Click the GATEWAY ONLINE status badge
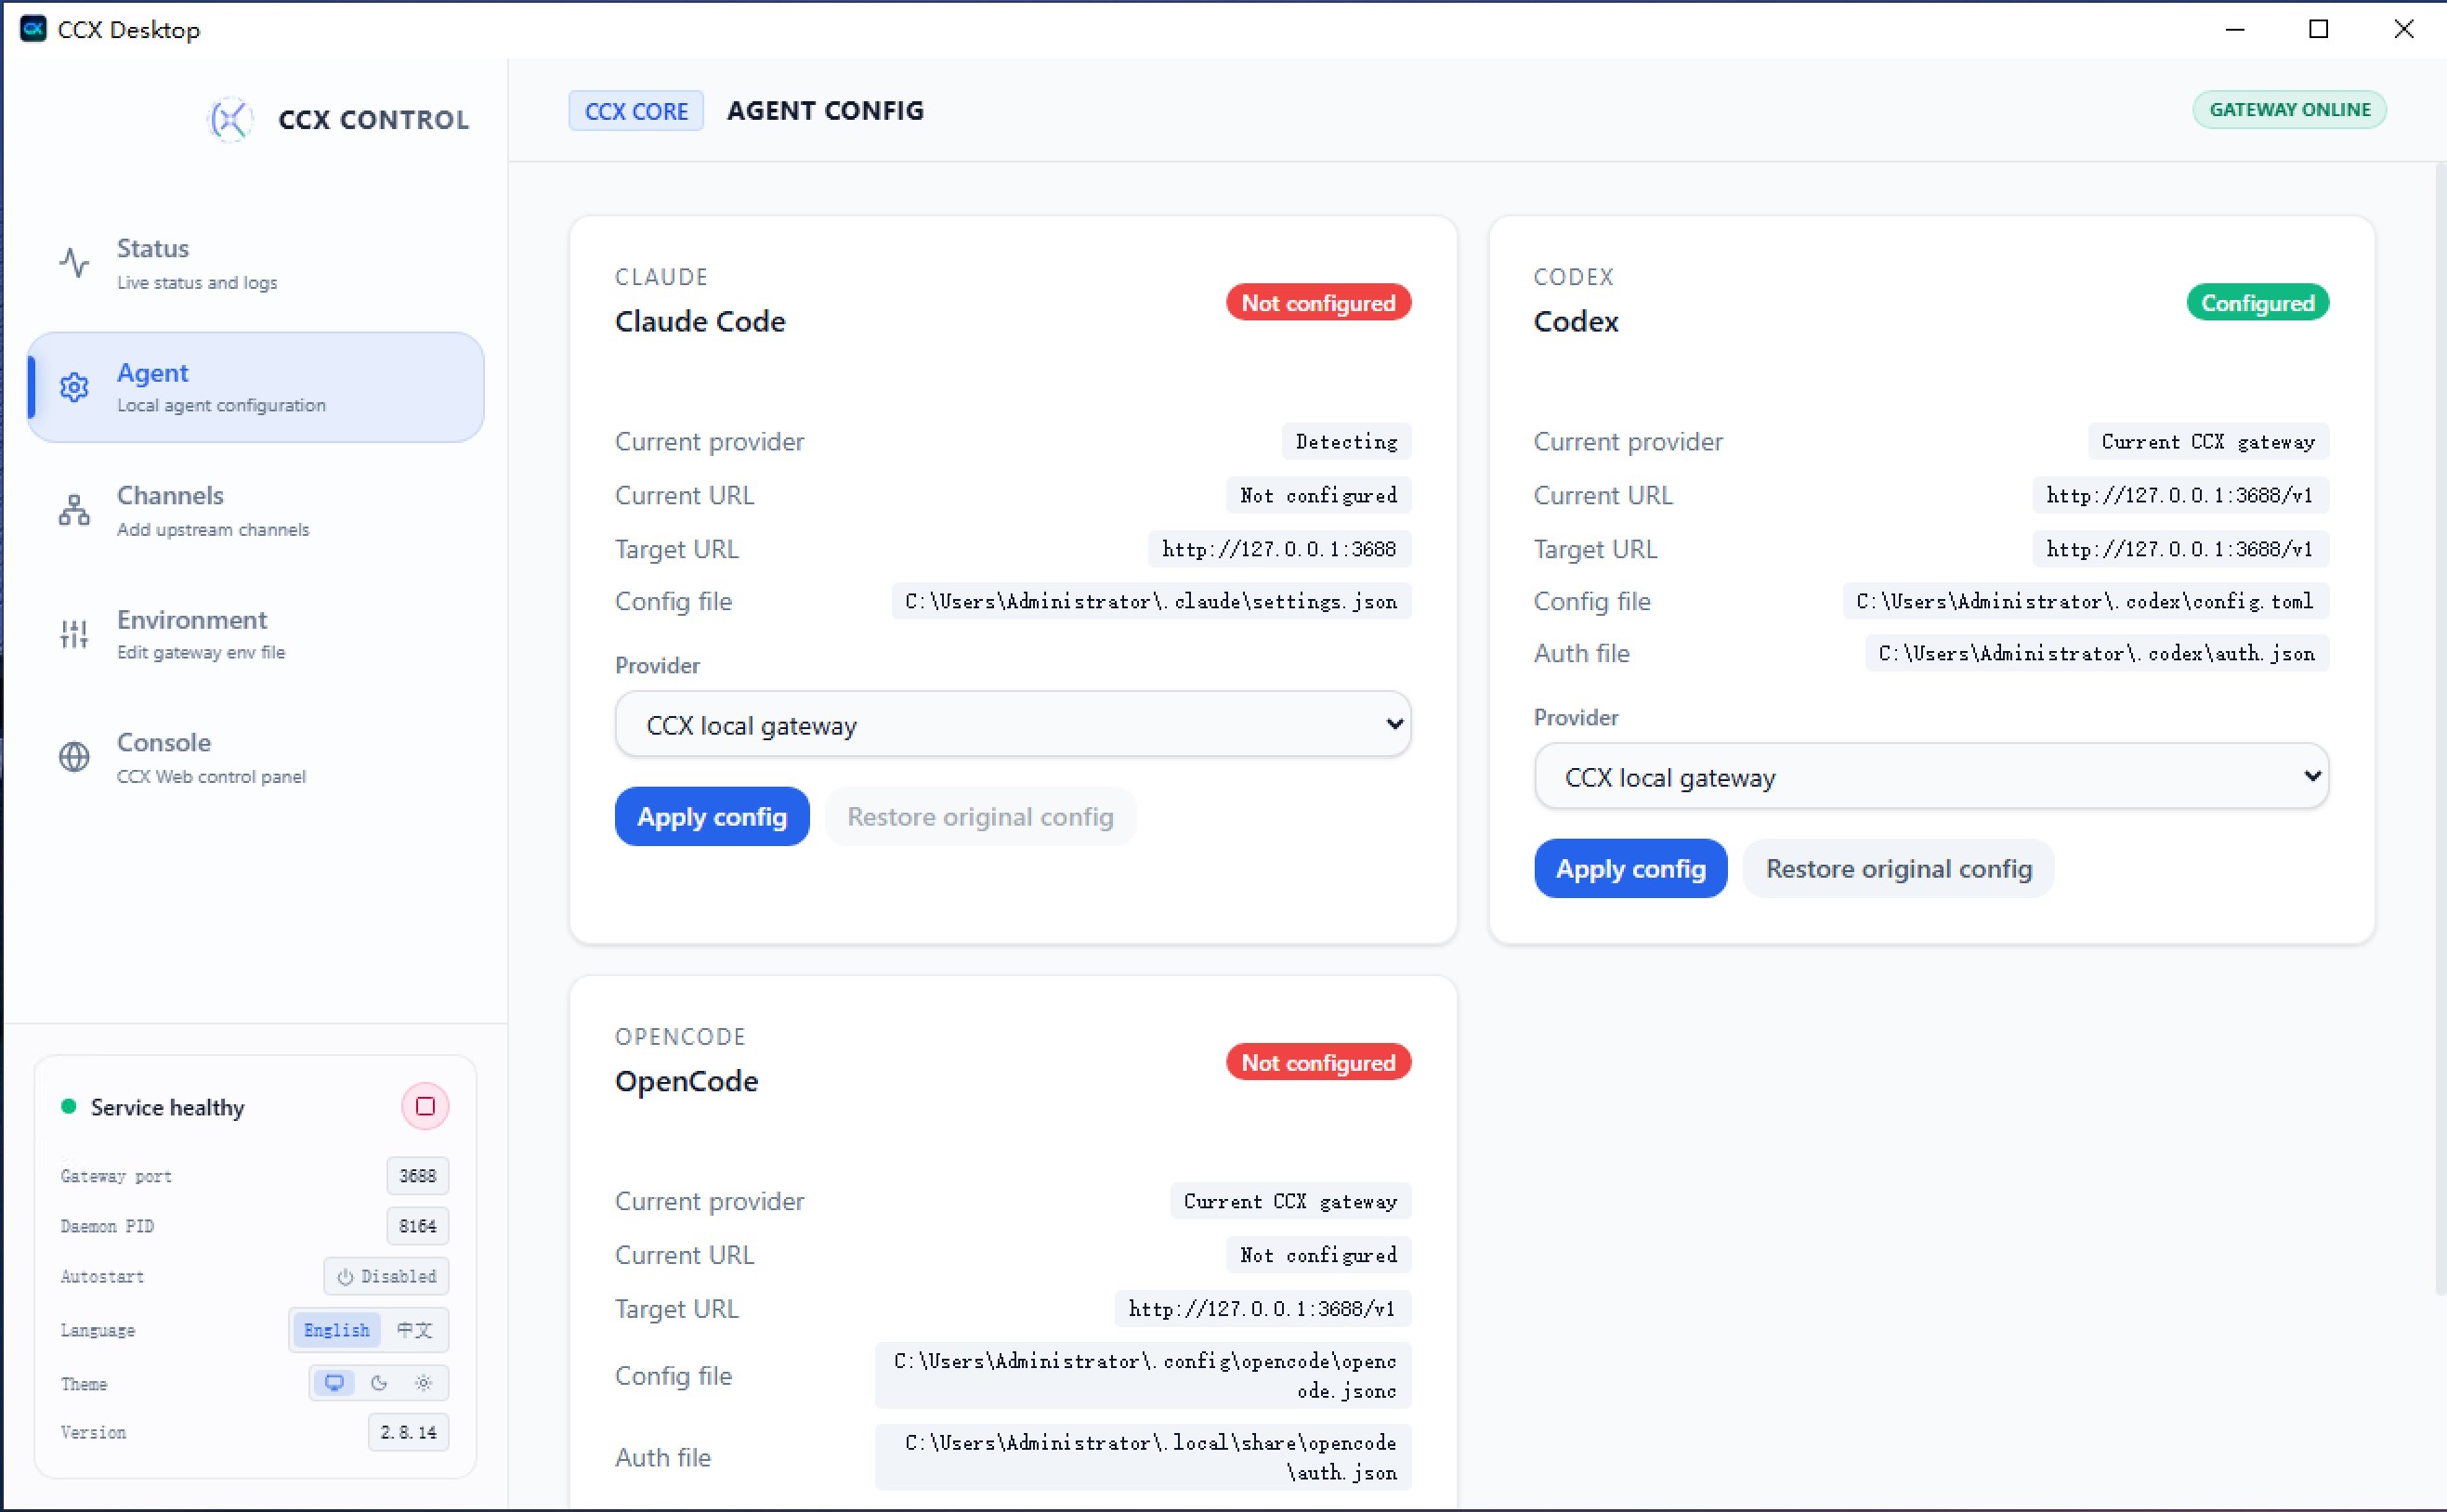Image resolution: width=2447 pixels, height=1512 pixels. click(2289, 110)
